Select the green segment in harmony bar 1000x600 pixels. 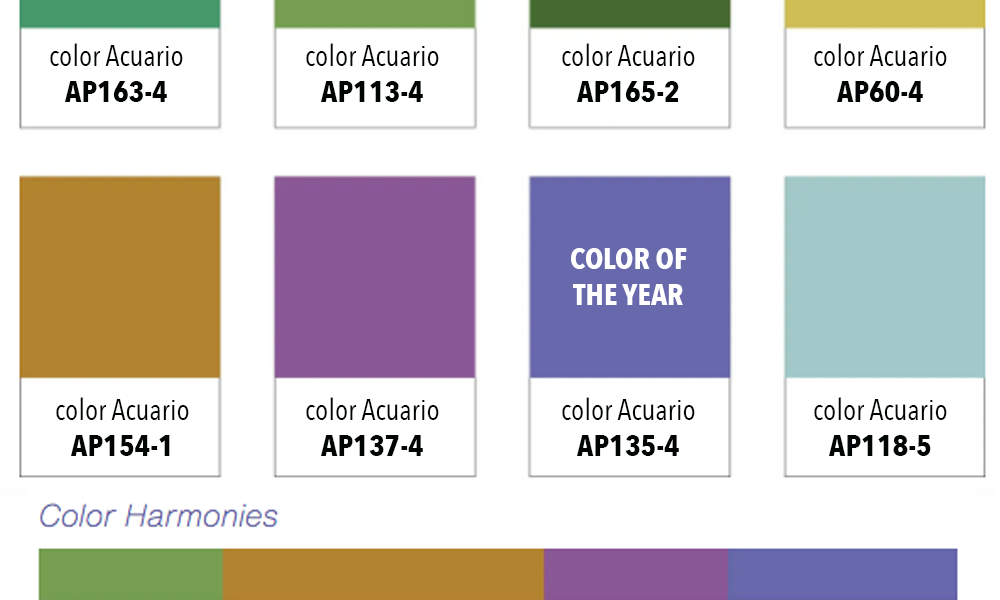[x=130, y=575]
